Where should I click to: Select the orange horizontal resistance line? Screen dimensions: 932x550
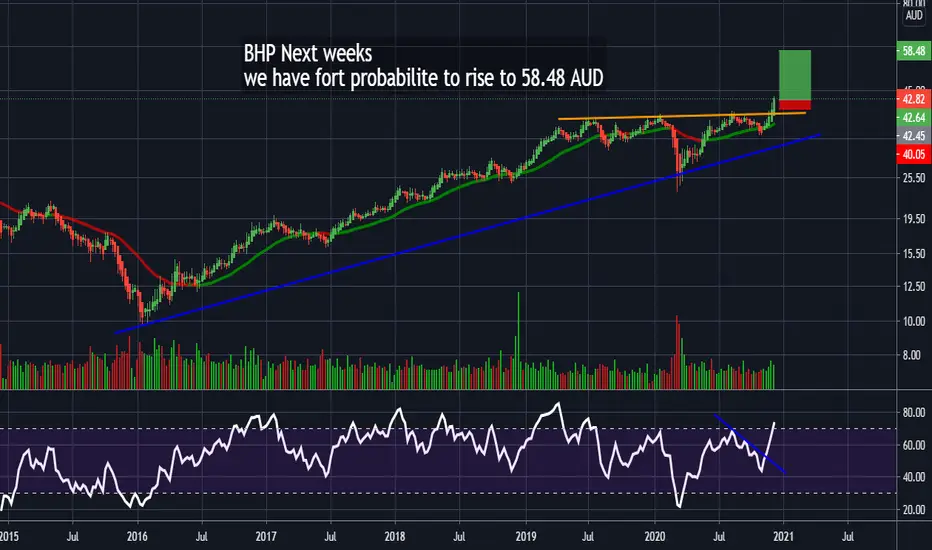point(682,115)
